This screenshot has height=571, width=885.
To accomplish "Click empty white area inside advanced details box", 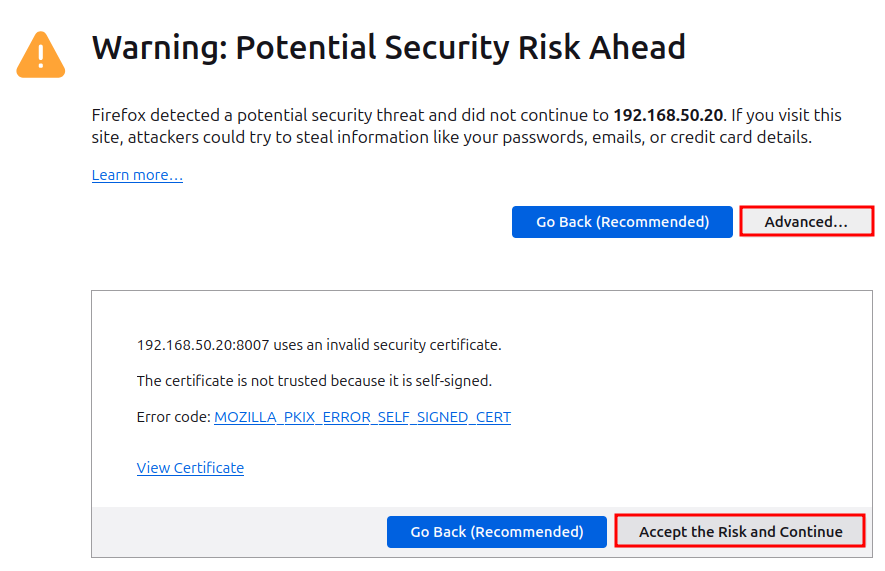I will [677, 395].
